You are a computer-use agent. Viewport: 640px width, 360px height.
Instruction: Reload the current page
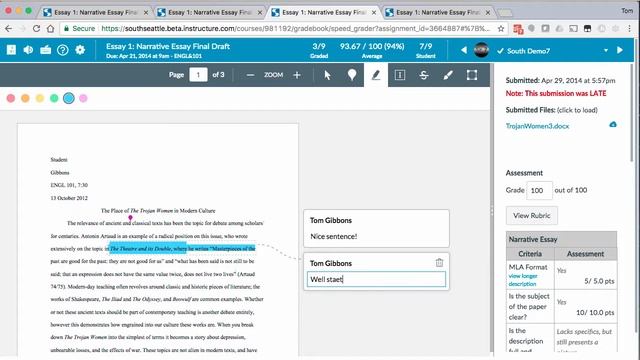click(x=36, y=29)
